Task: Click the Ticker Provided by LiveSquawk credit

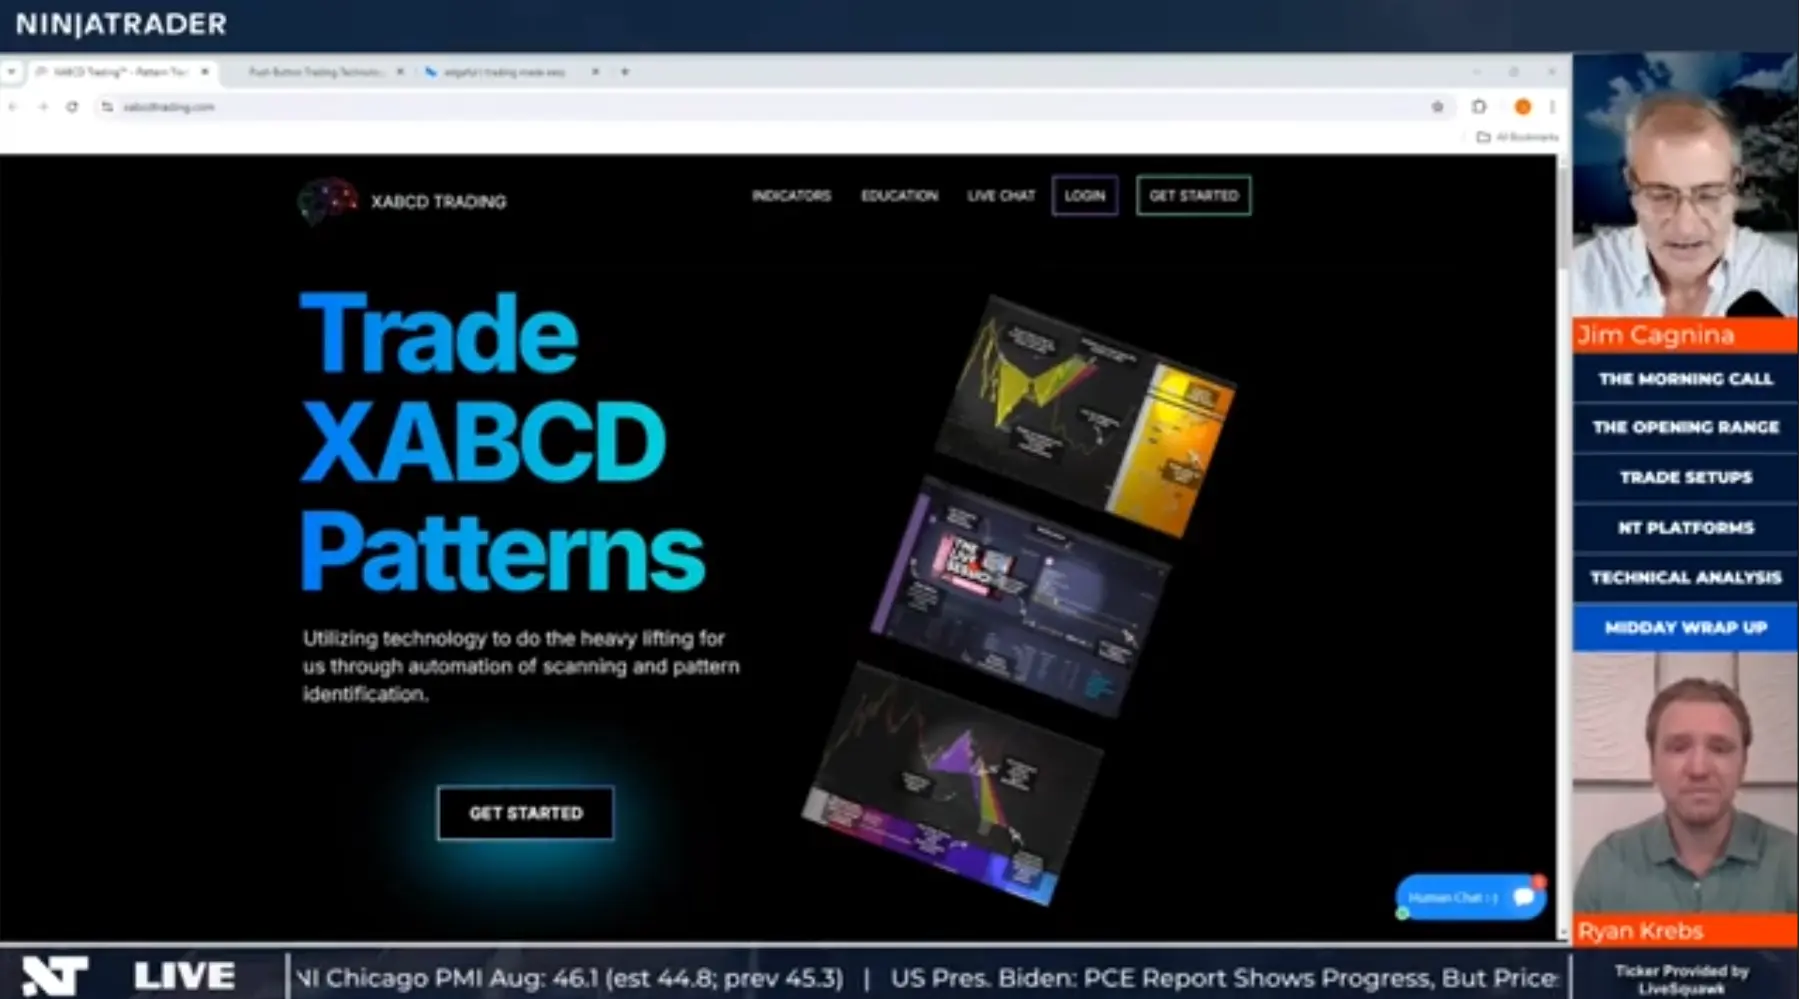Action: click(1681, 979)
